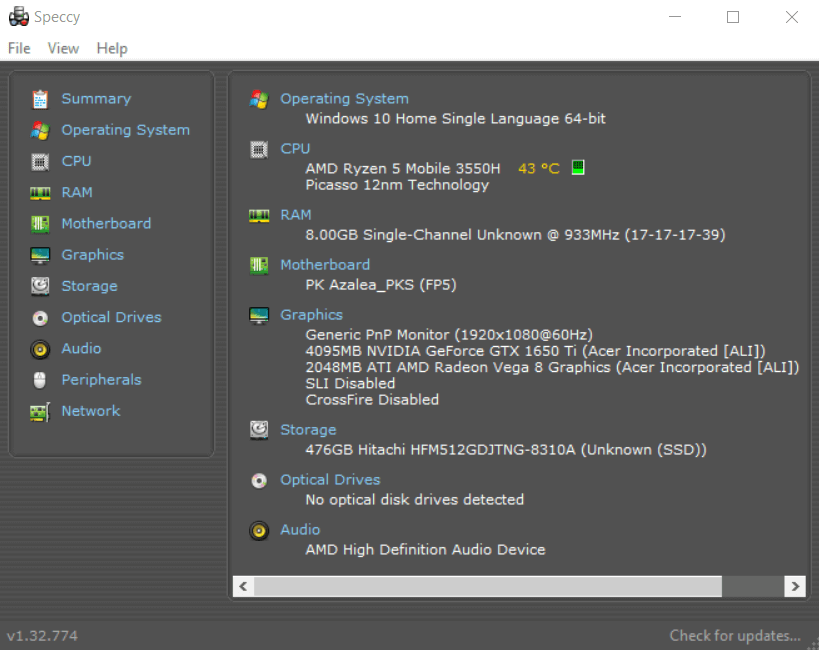Click the Summary clipboard icon in sidebar
The height and width of the screenshot is (650, 819).
pos(40,99)
